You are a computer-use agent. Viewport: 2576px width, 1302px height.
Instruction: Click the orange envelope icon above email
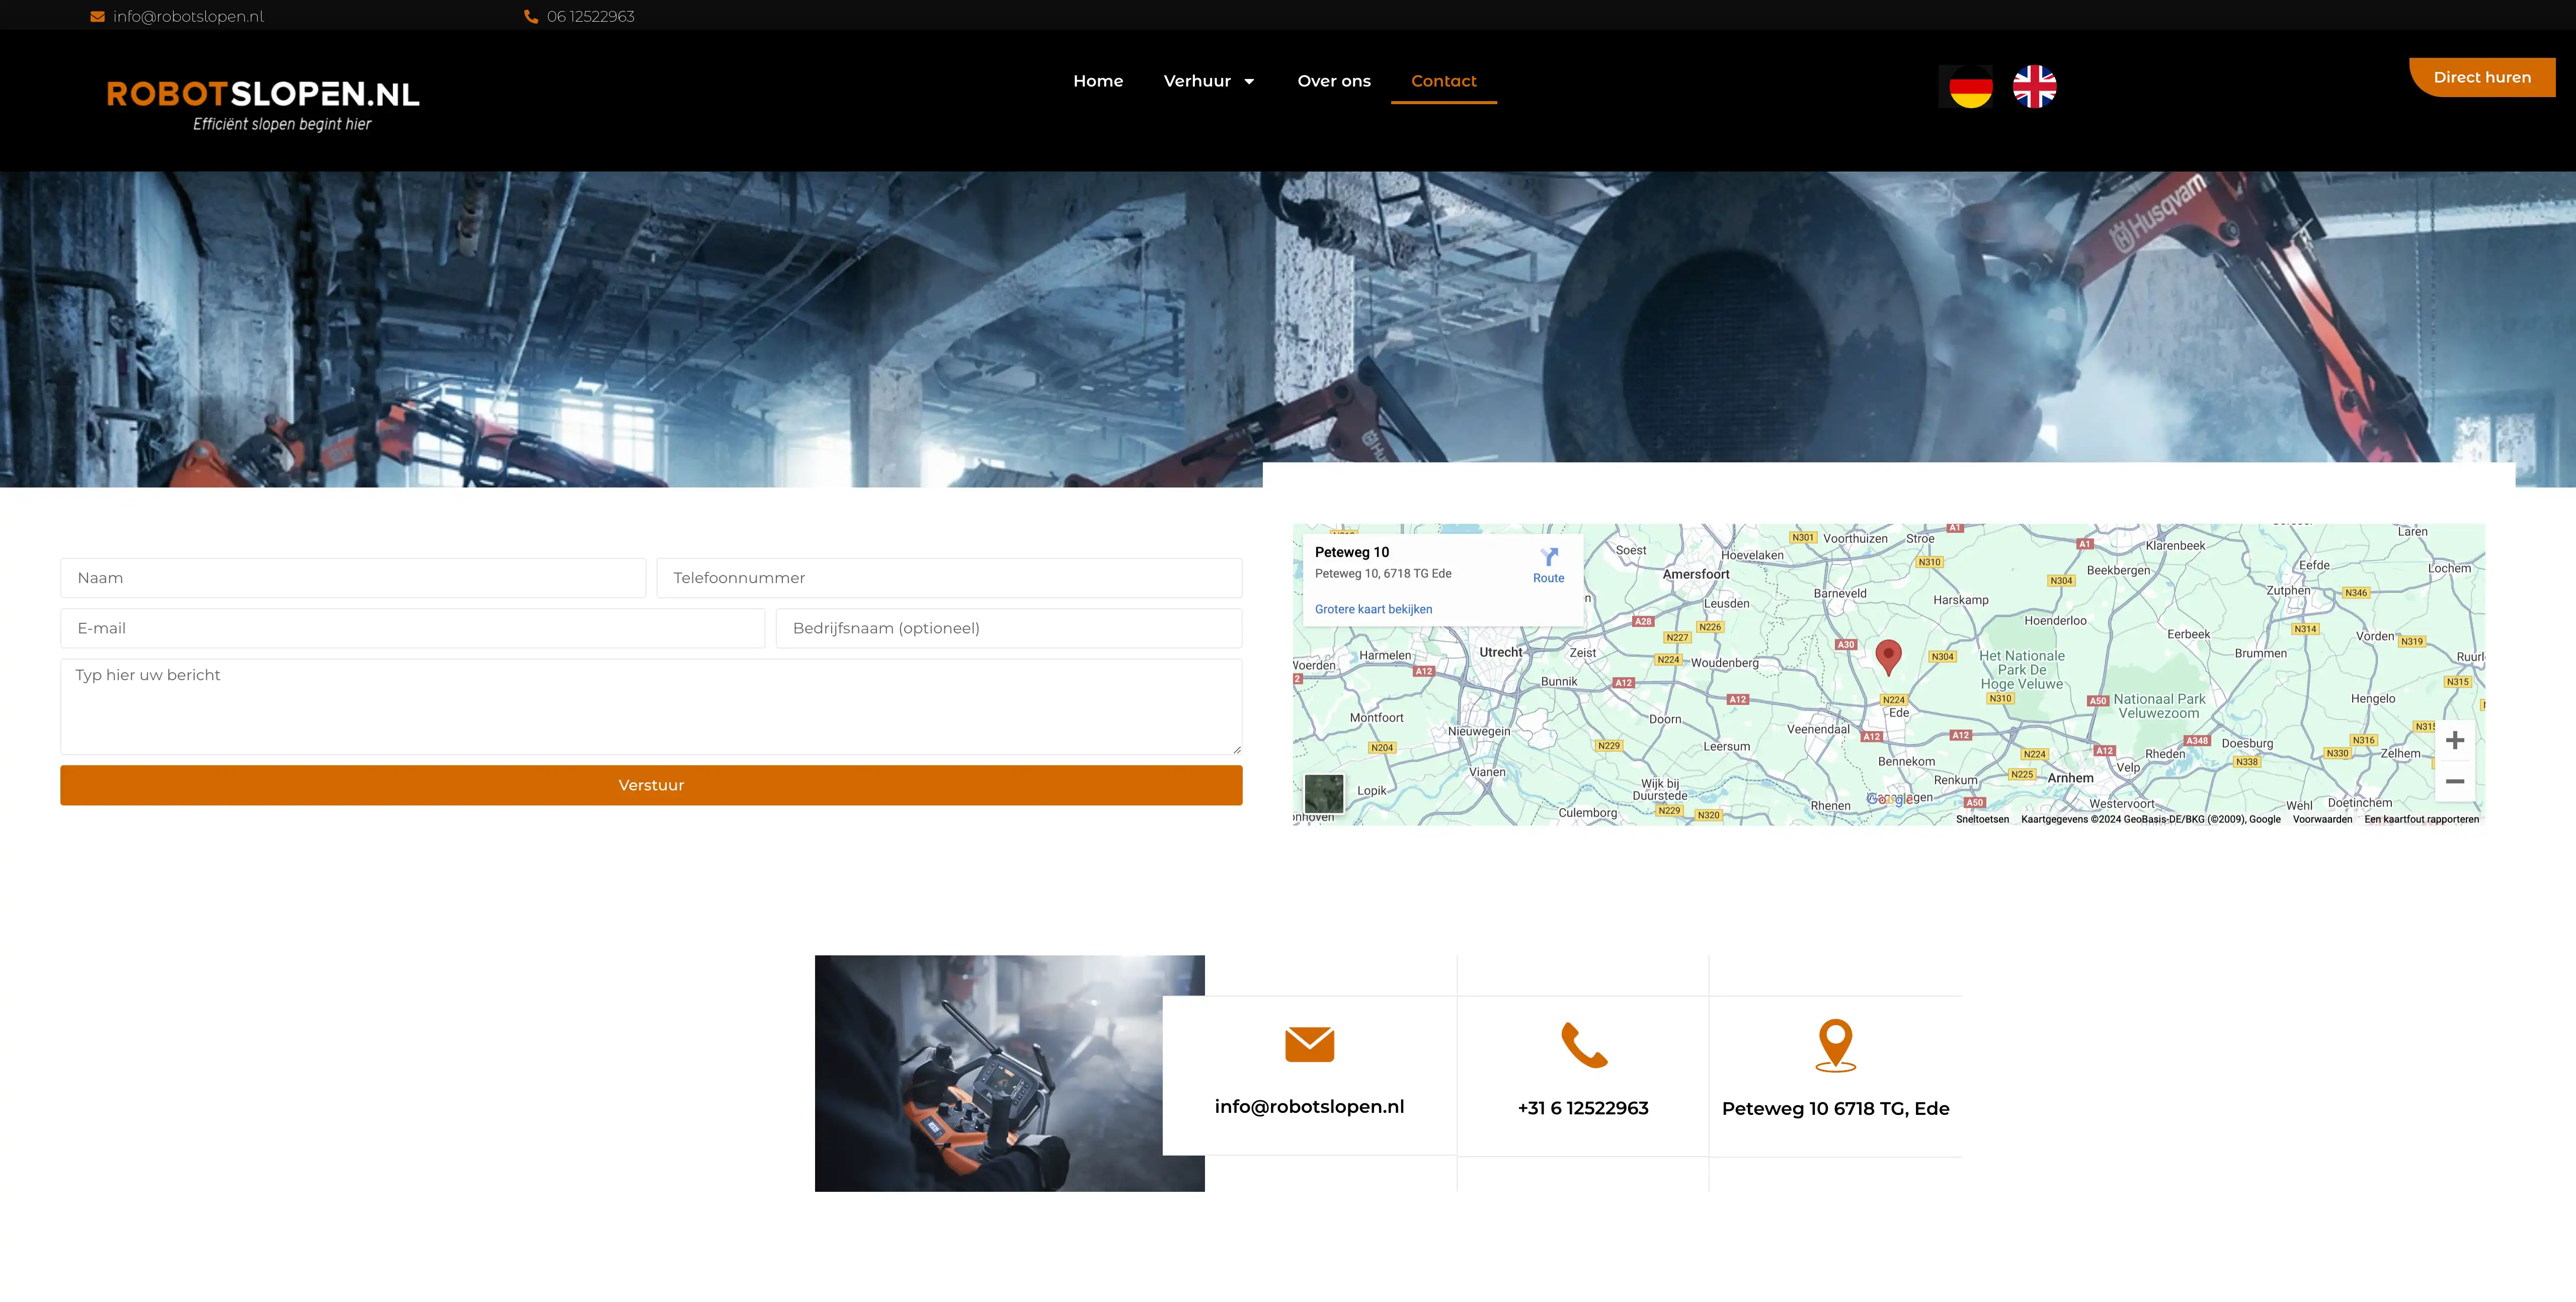(1309, 1044)
